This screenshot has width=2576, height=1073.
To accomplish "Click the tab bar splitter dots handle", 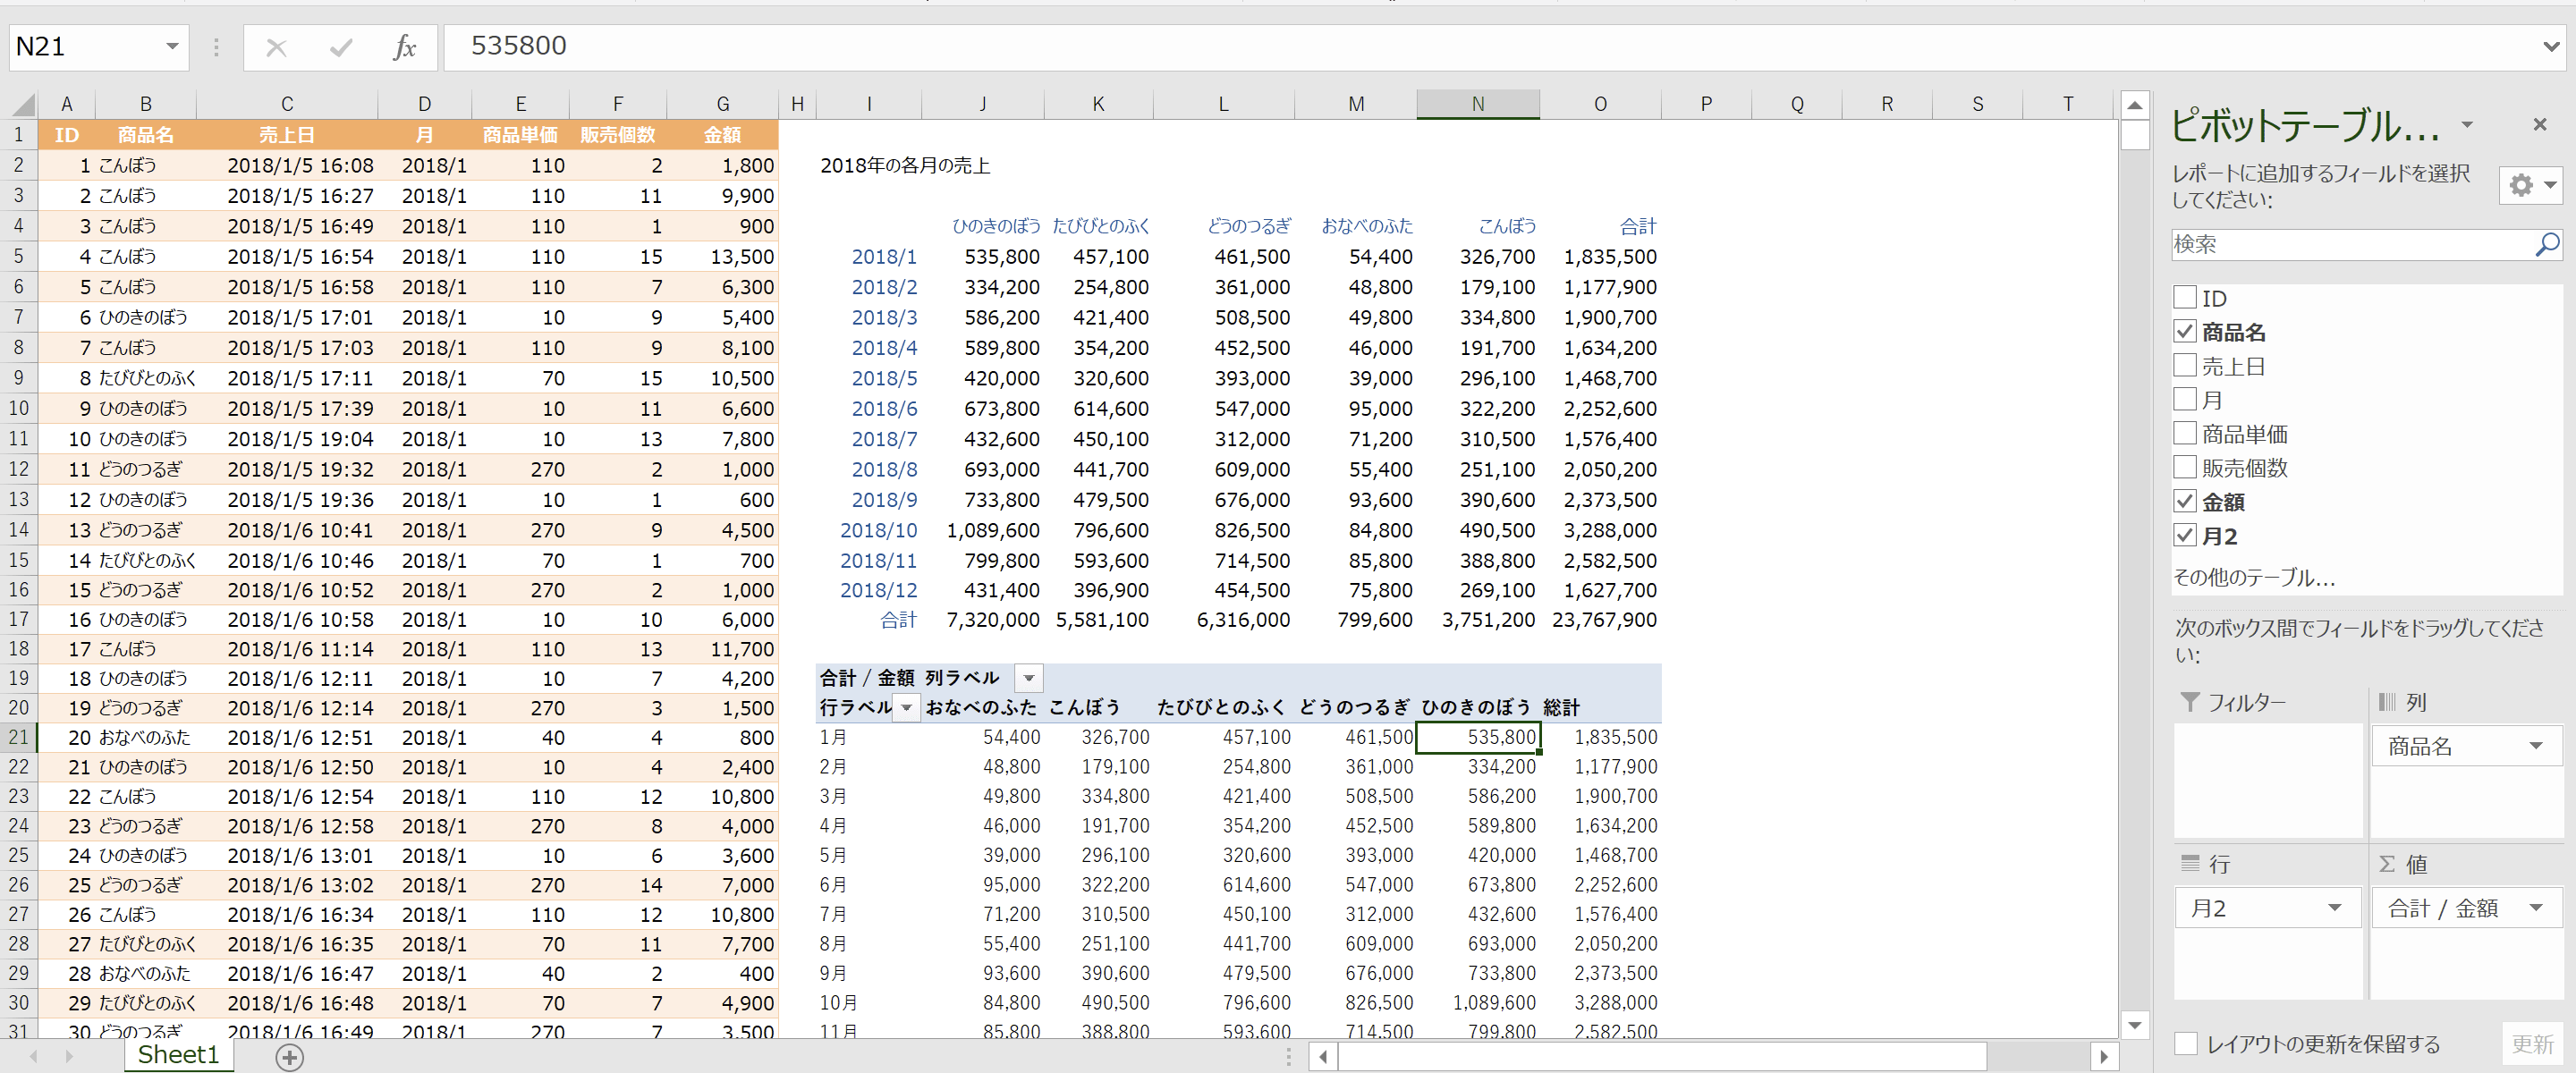I will pyautogui.click(x=1288, y=1057).
